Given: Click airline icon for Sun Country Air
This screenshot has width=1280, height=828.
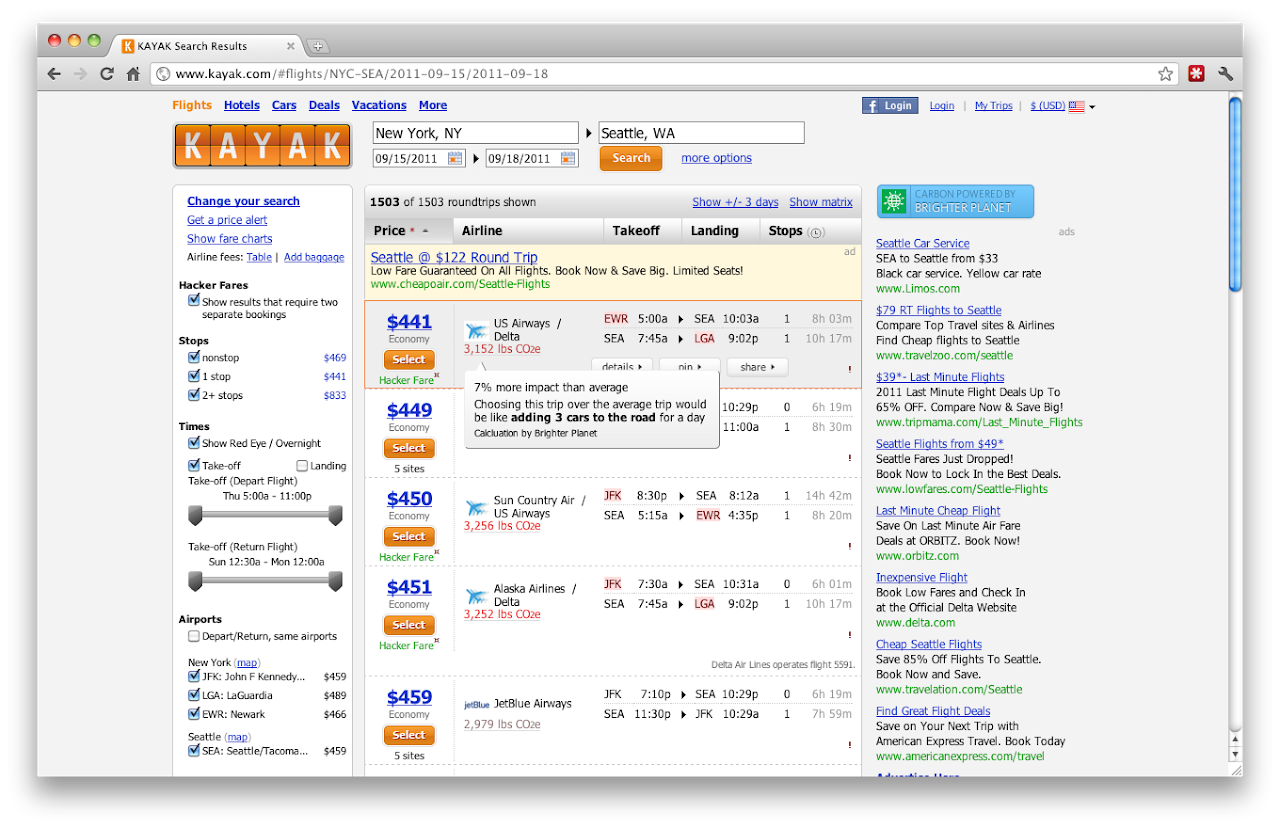Looking at the screenshot, I should point(476,508).
